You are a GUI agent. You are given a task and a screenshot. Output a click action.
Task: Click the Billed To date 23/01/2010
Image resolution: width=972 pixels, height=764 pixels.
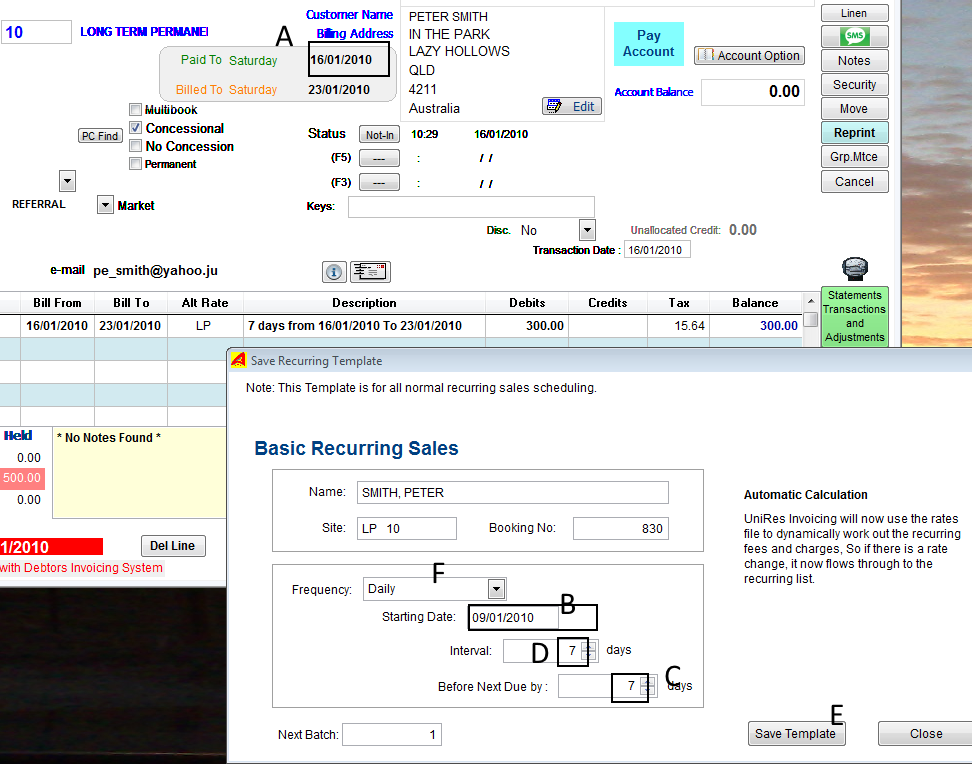(x=338, y=89)
